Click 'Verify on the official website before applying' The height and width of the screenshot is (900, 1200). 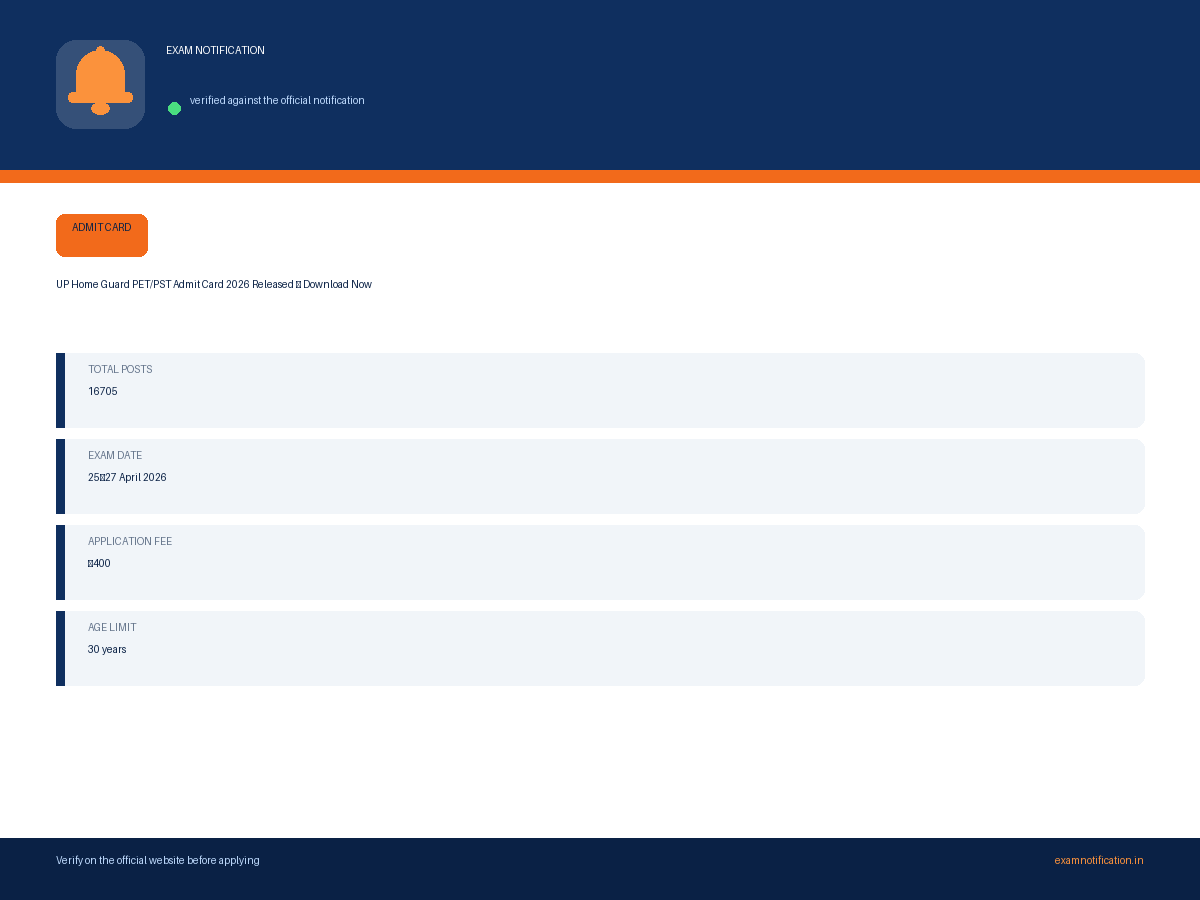pyautogui.click(x=158, y=860)
